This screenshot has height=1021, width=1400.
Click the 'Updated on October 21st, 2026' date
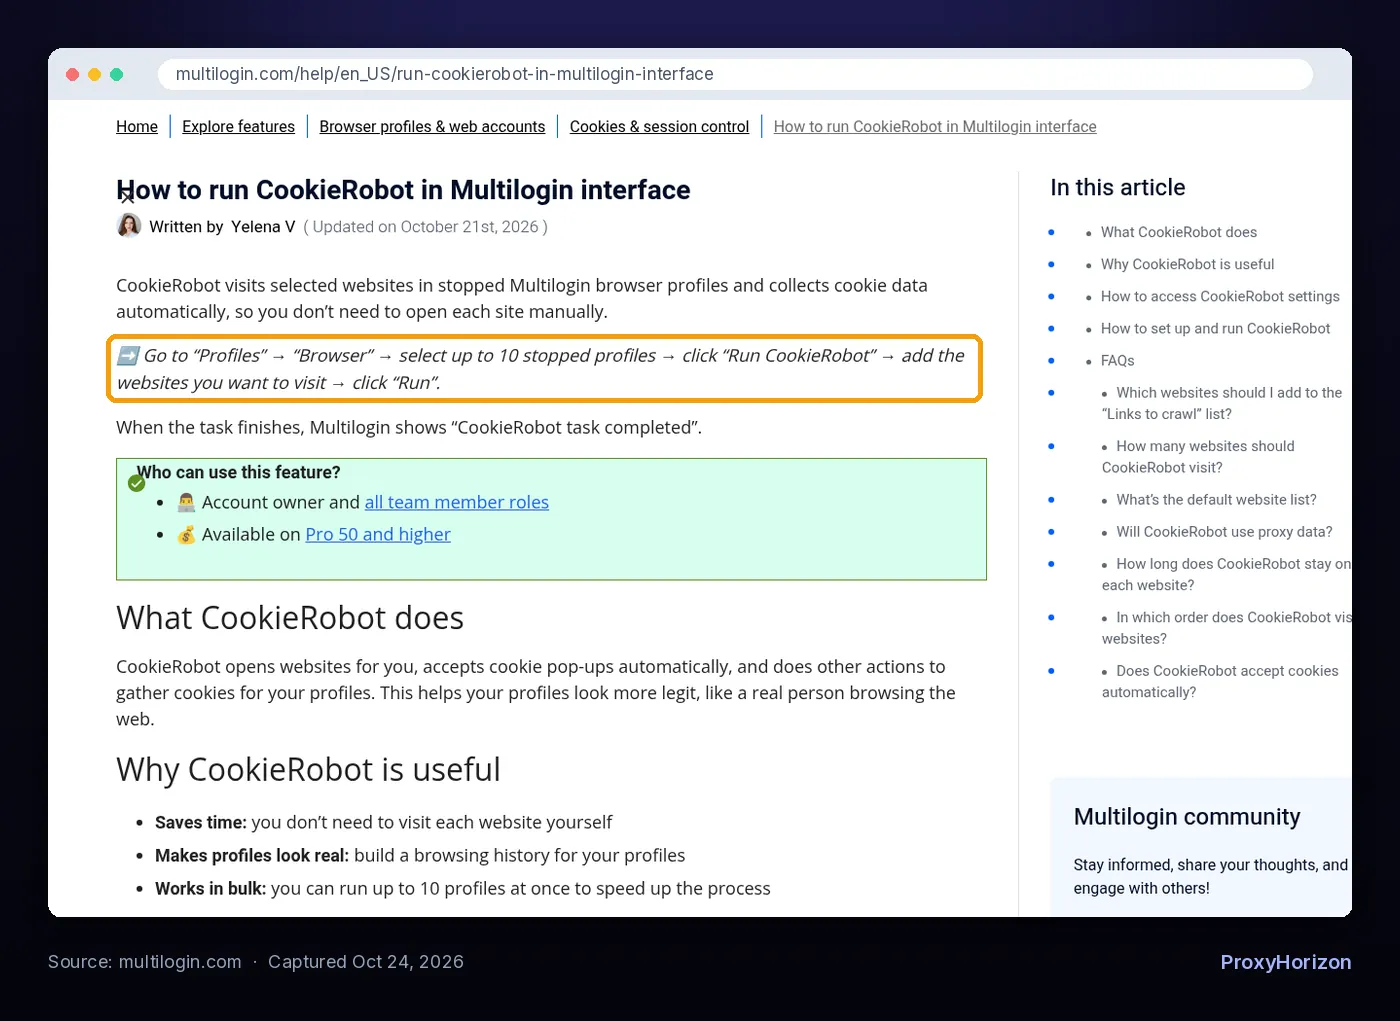click(425, 227)
